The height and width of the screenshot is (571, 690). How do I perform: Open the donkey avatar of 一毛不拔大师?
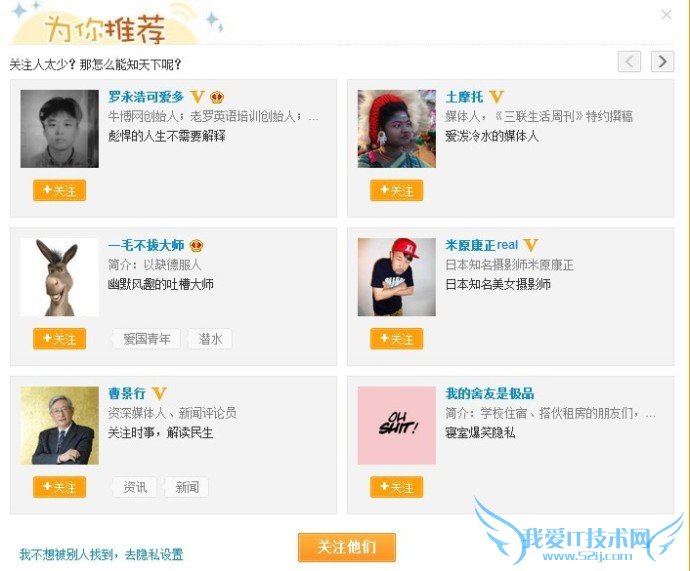coord(59,277)
